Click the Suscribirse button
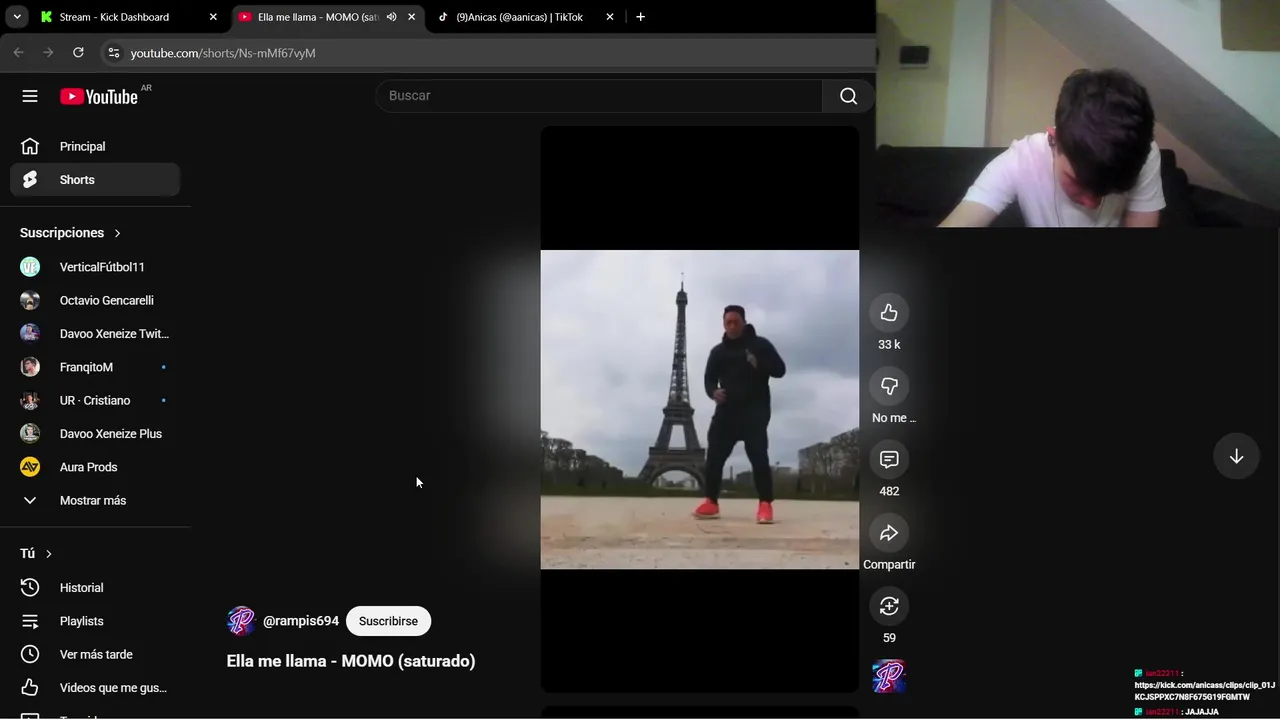The image size is (1280, 720). [388, 621]
